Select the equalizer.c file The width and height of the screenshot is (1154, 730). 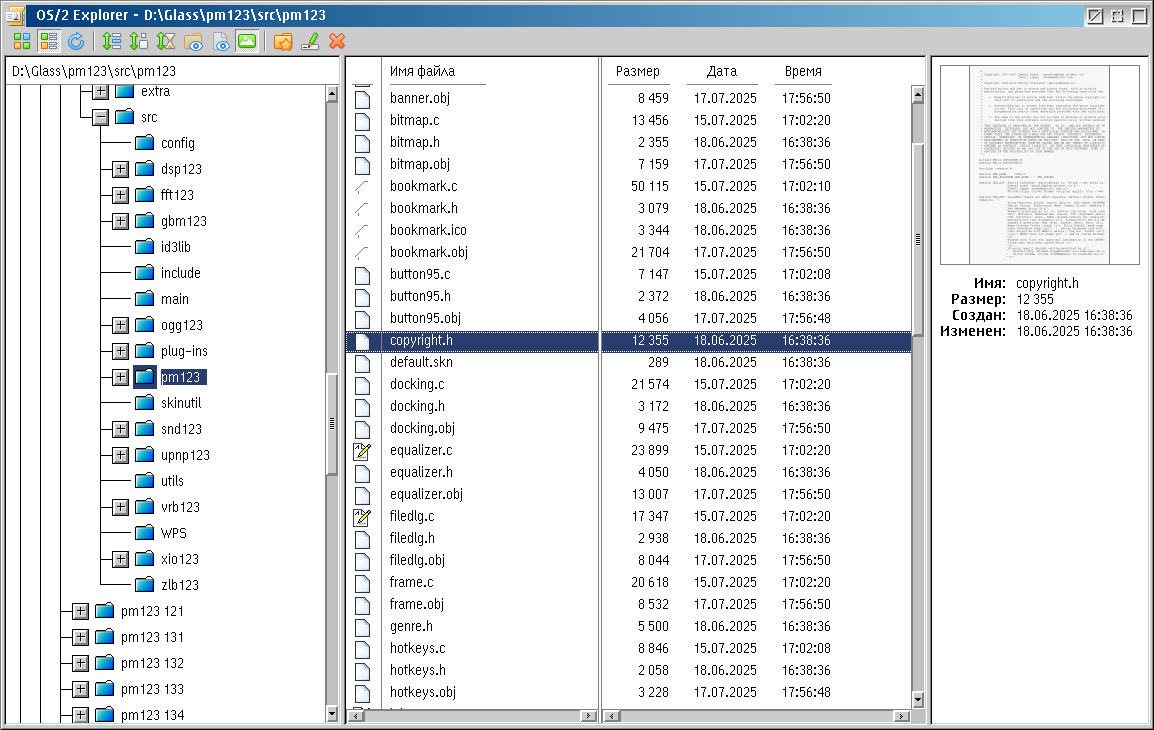[421, 450]
